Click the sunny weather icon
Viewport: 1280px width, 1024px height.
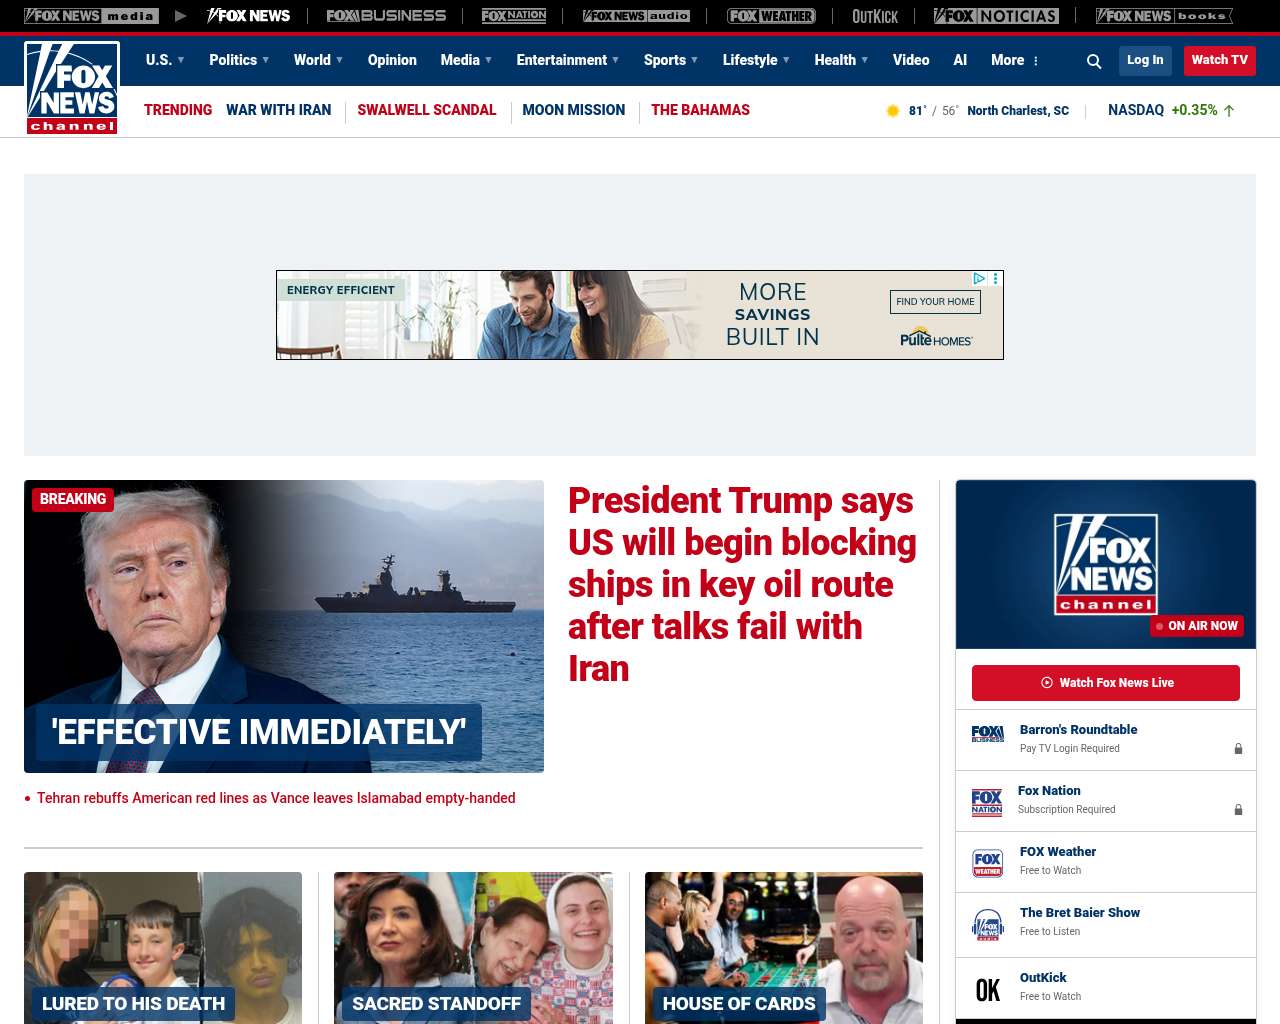[893, 111]
